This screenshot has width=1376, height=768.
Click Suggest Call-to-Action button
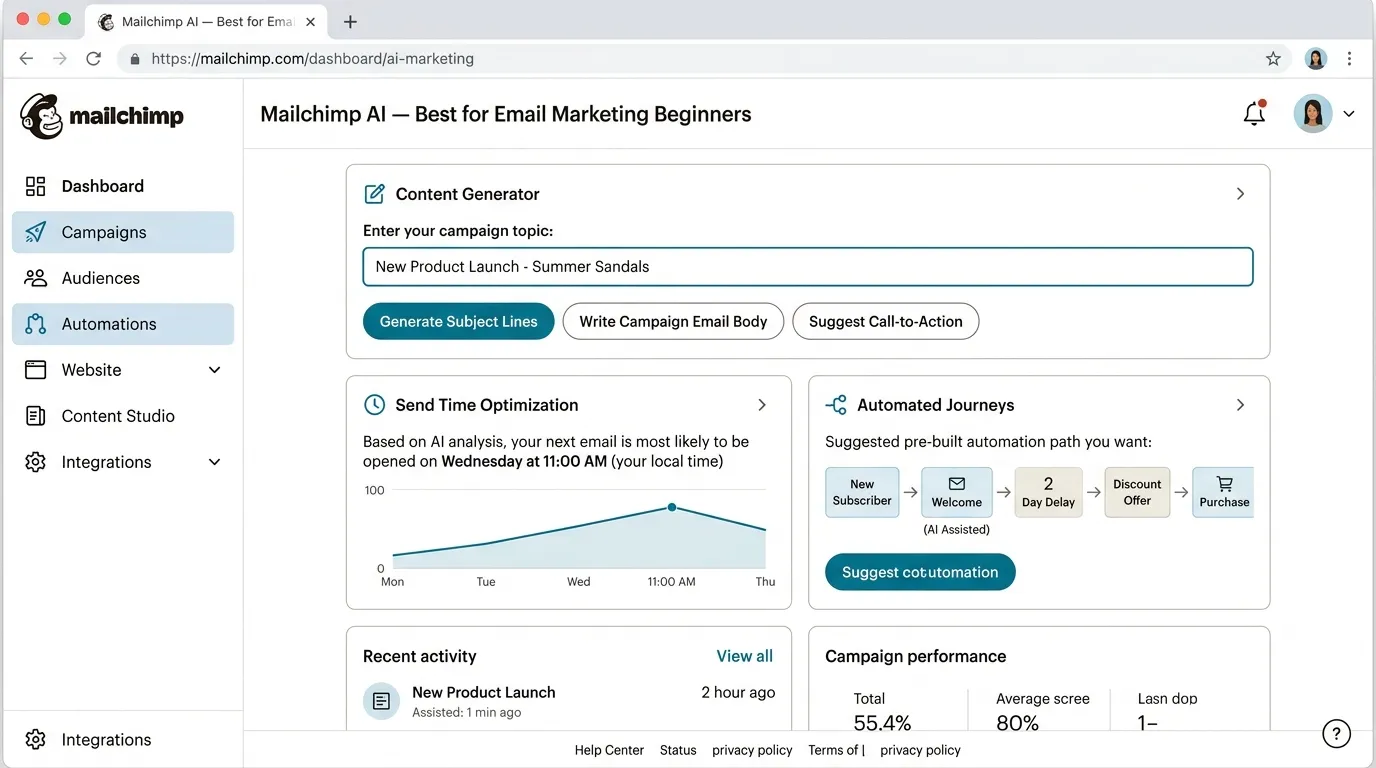click(886, 321)
